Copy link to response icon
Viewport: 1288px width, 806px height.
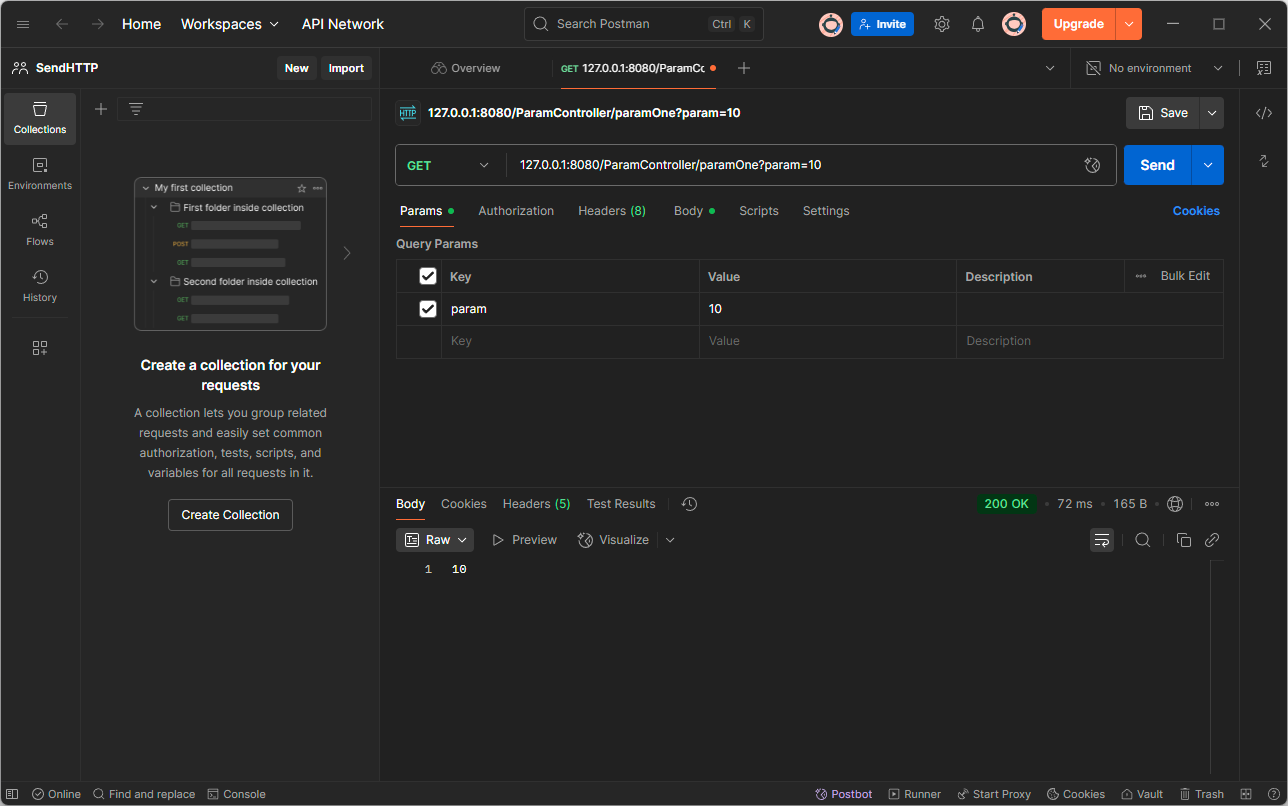click(x=1212, y=540)
